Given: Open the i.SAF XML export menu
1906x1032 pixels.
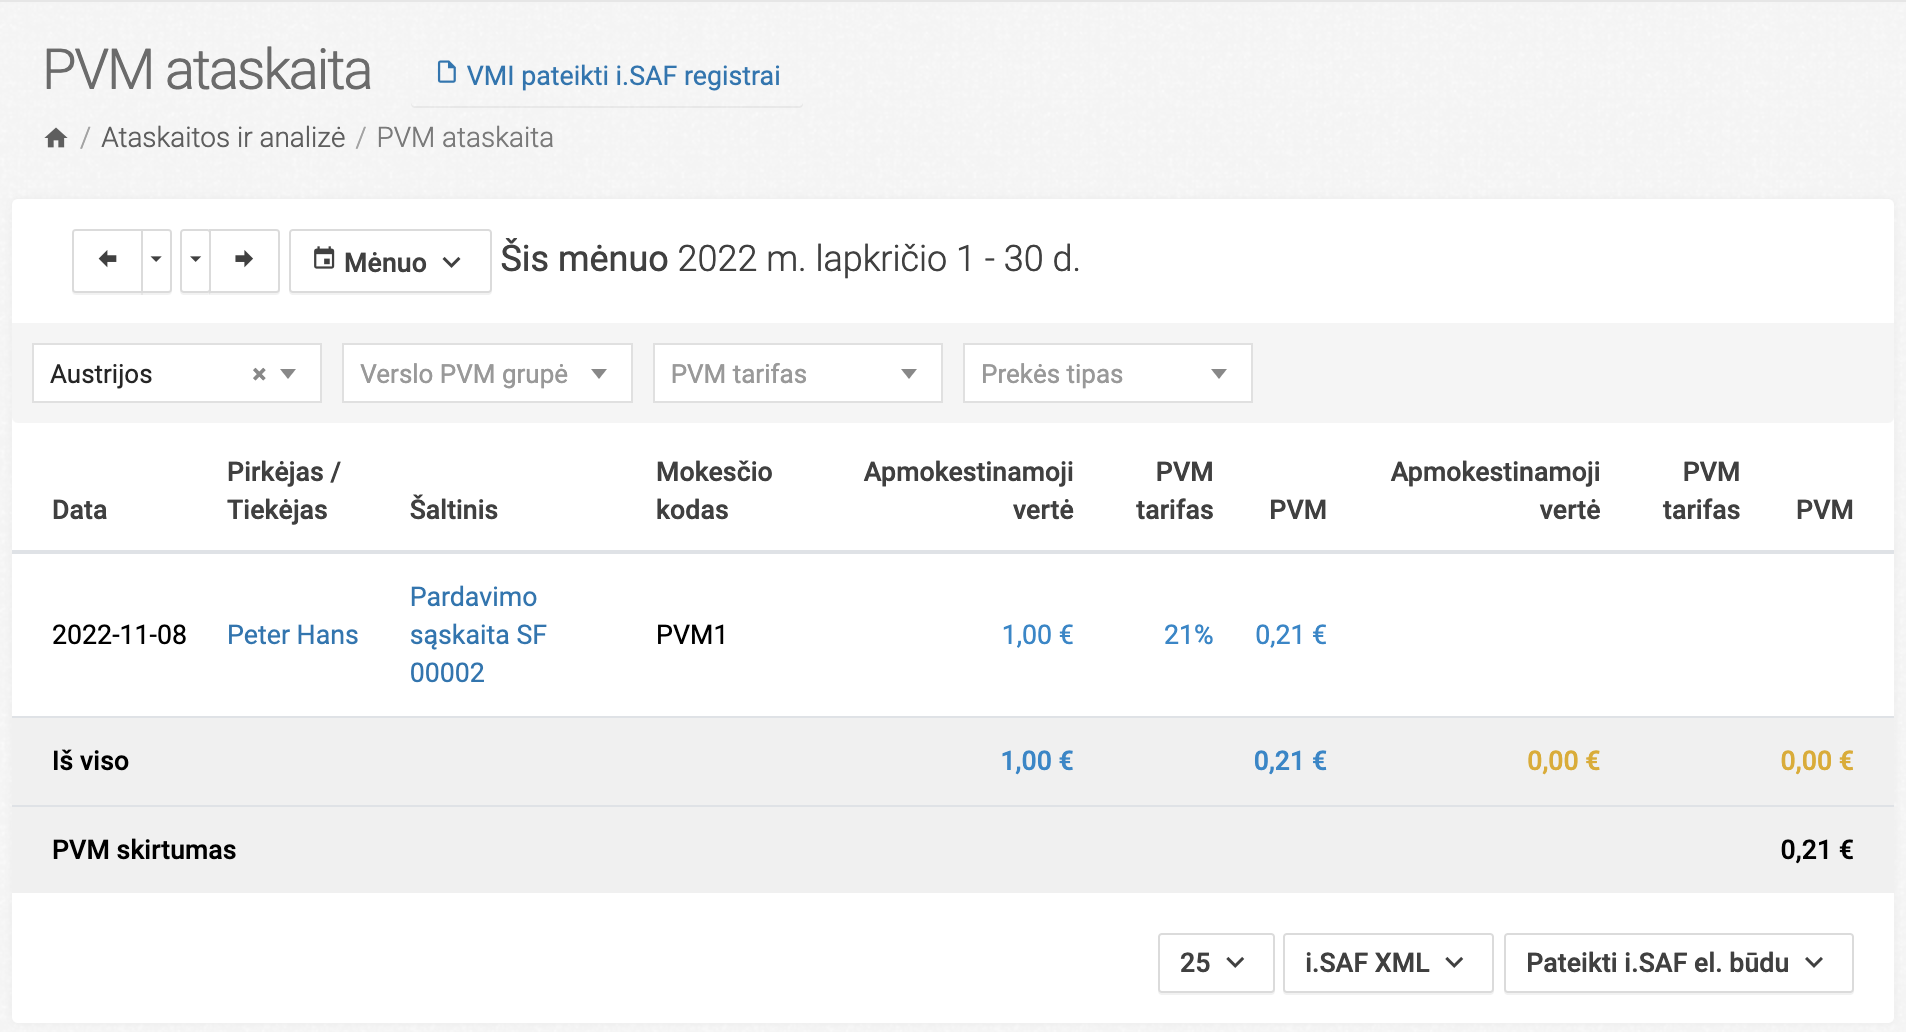Looking at the screenshot, I should (x=1386, y=963).
